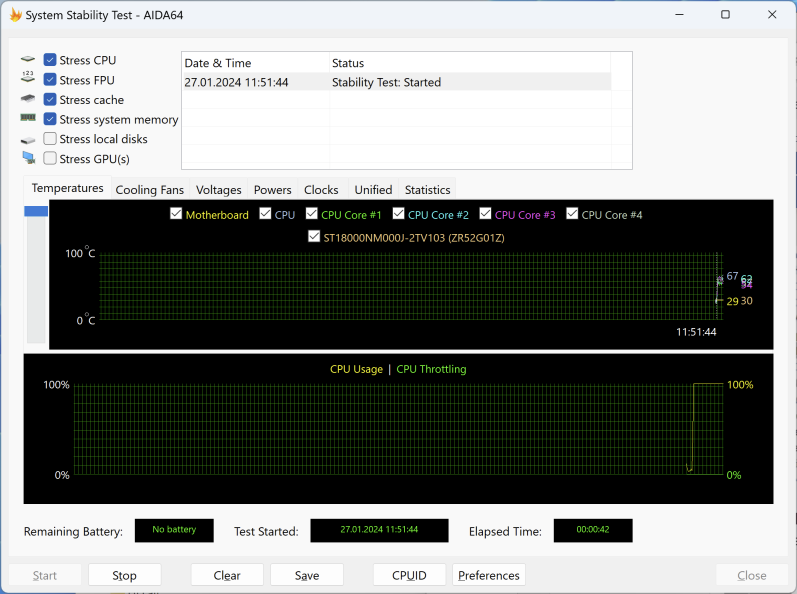Click the Date & Time column header
Screen dimensions: 797x594
pyautogui.click(x=256, y=63)
